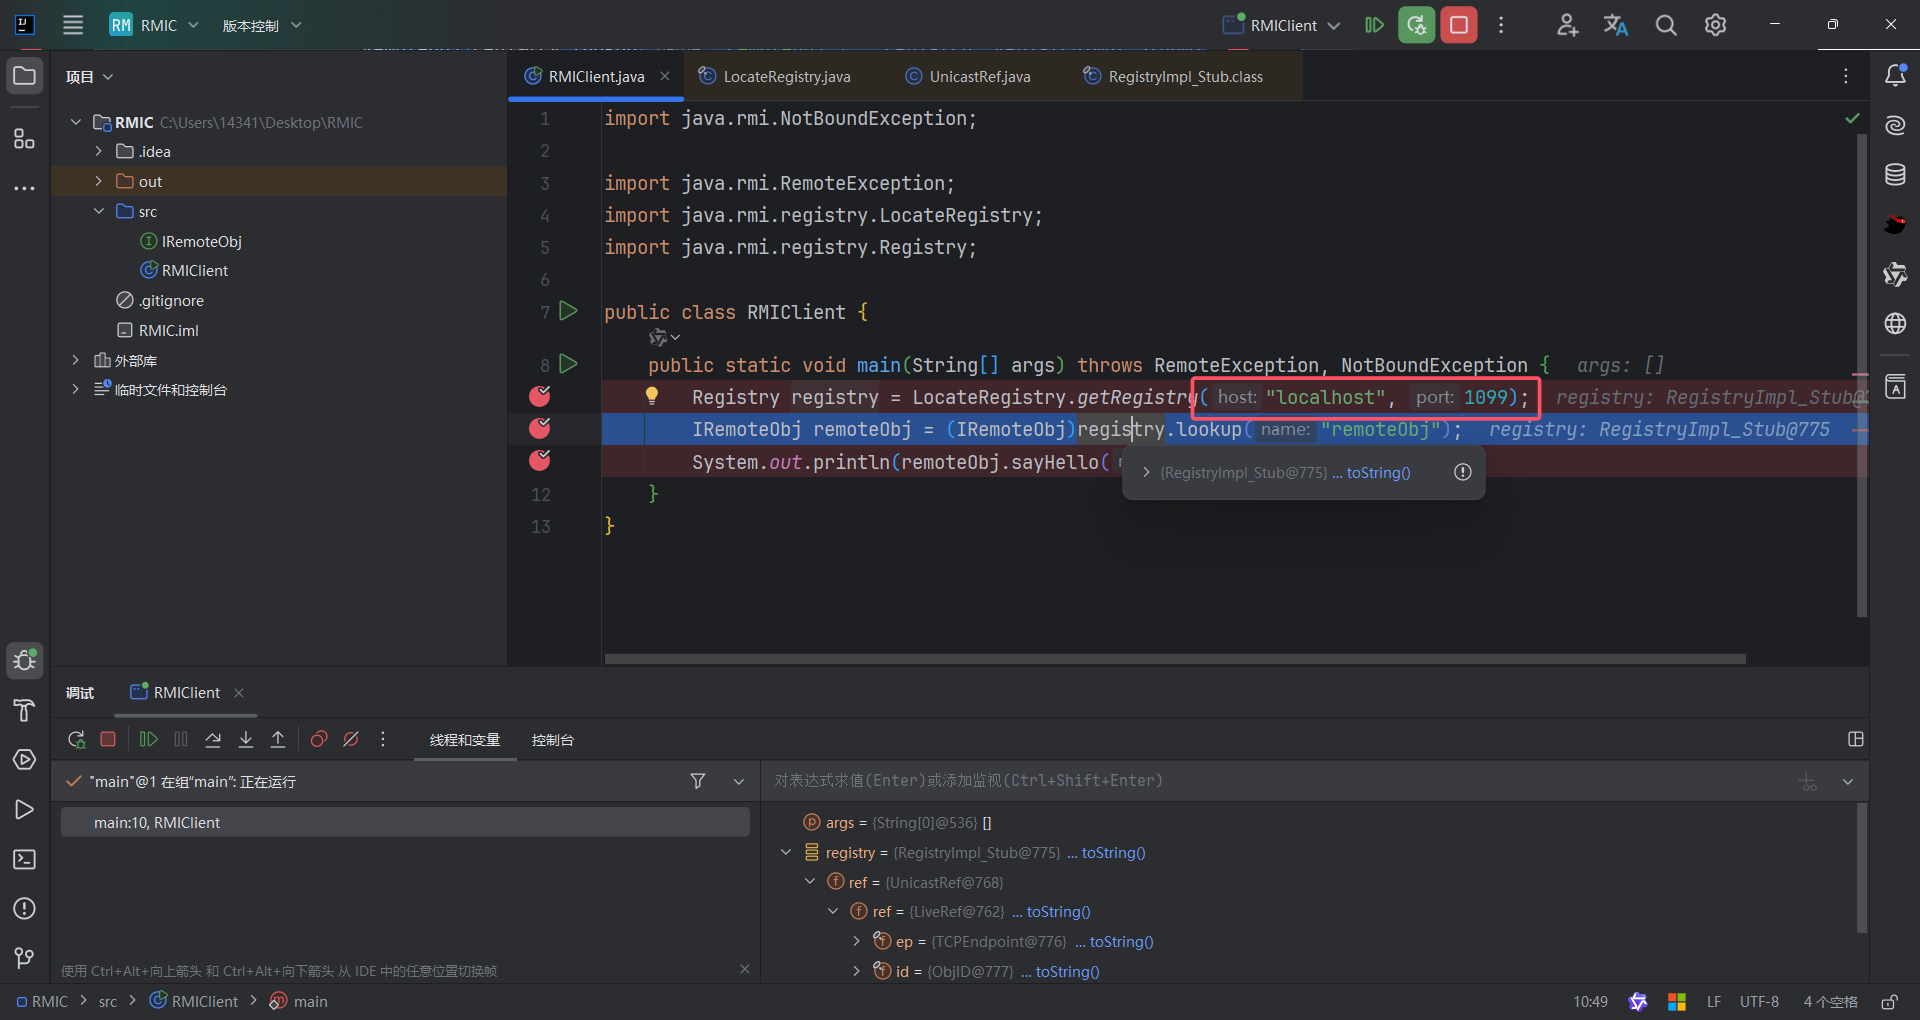Expand 临时文件和控制台 node
The width and height of the screenshot is (1920, 1020).
pyautogui.click(x=75, y=389)
